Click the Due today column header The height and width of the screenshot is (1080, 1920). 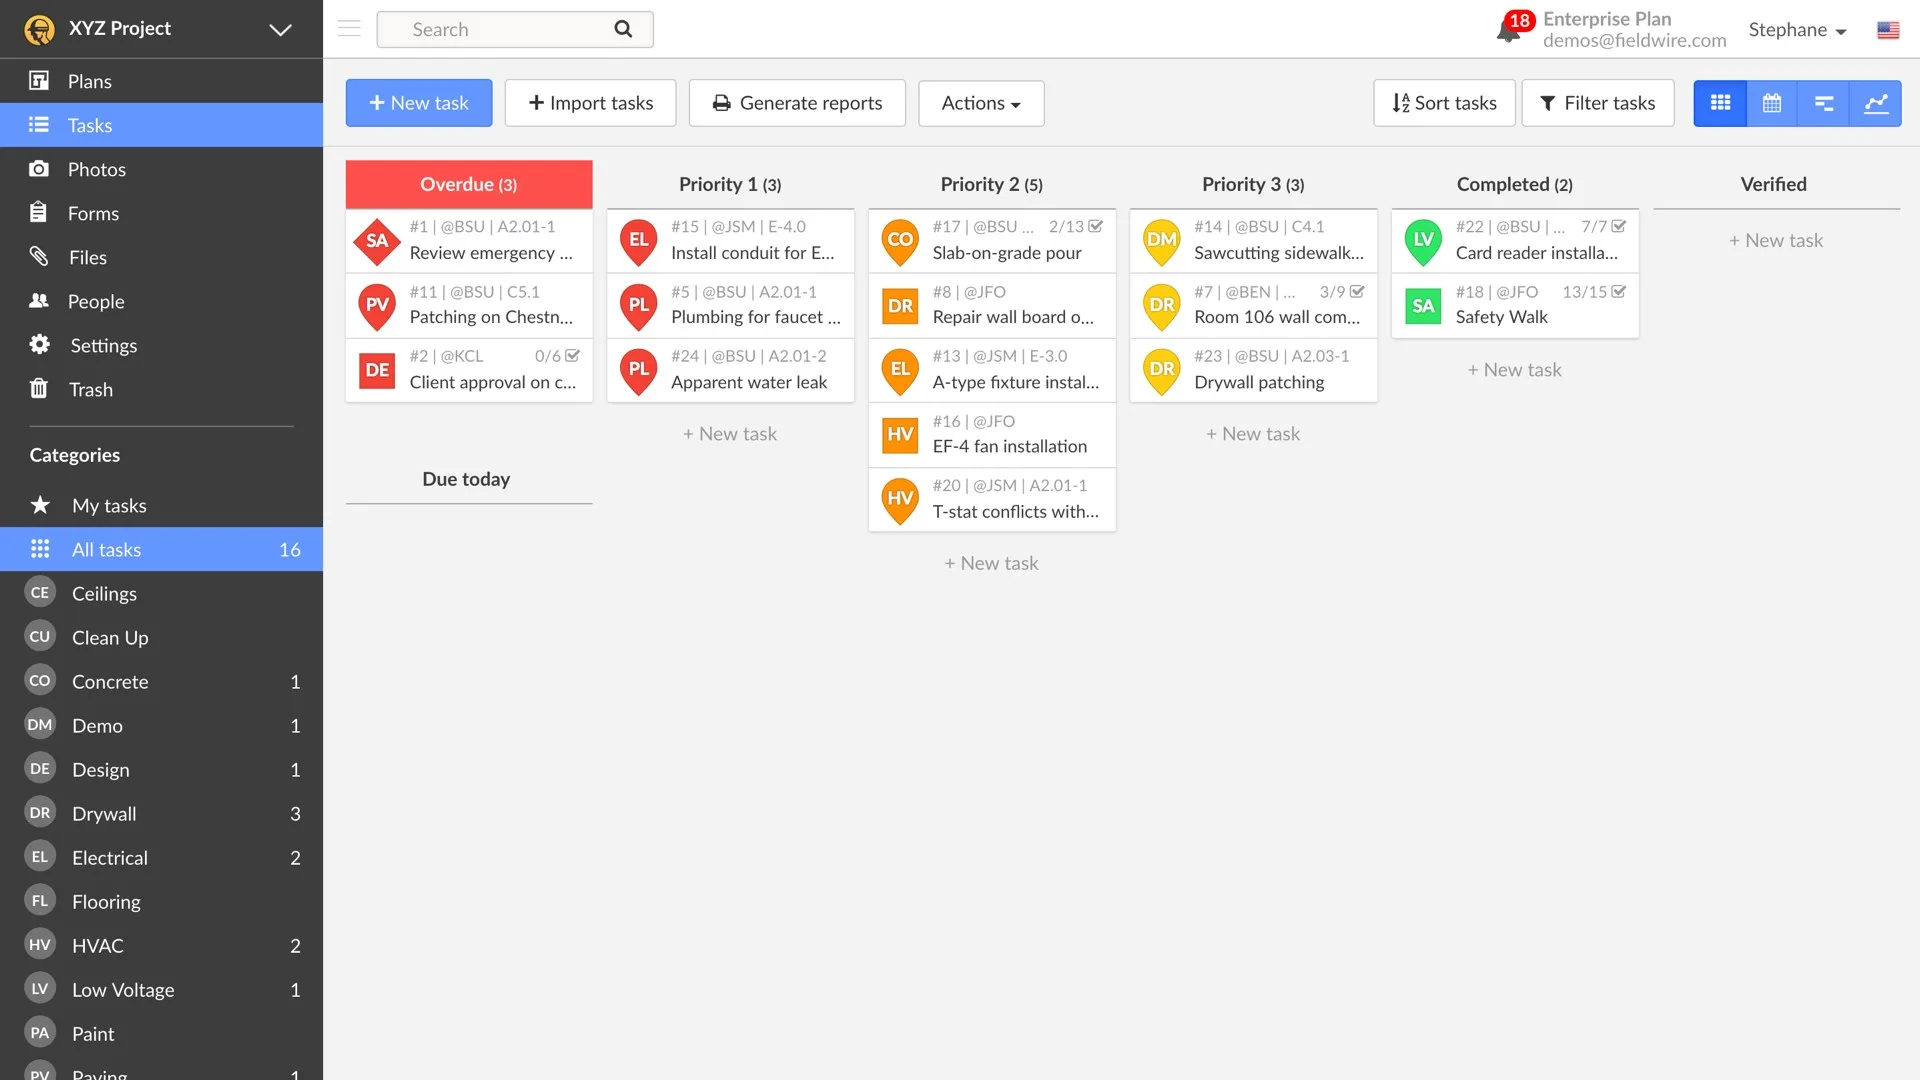click(x=466, y=479)
